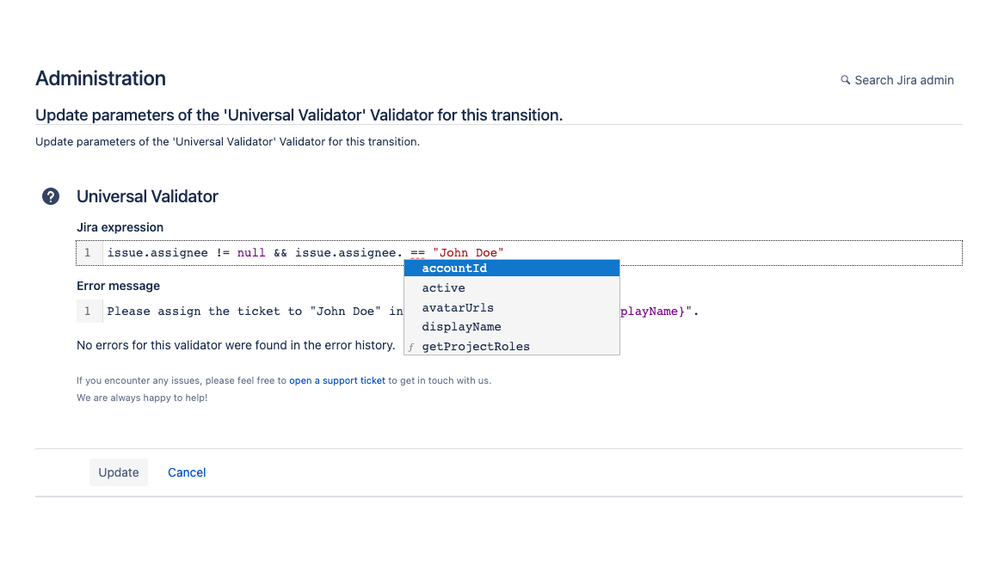
Task: Click the underlined == operator in expression
Action: point(418,253)
